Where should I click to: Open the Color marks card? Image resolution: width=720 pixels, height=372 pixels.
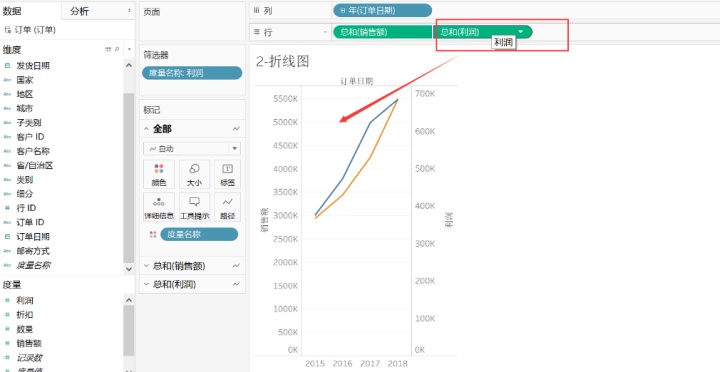pyautogui.click(x=158, y=174)
